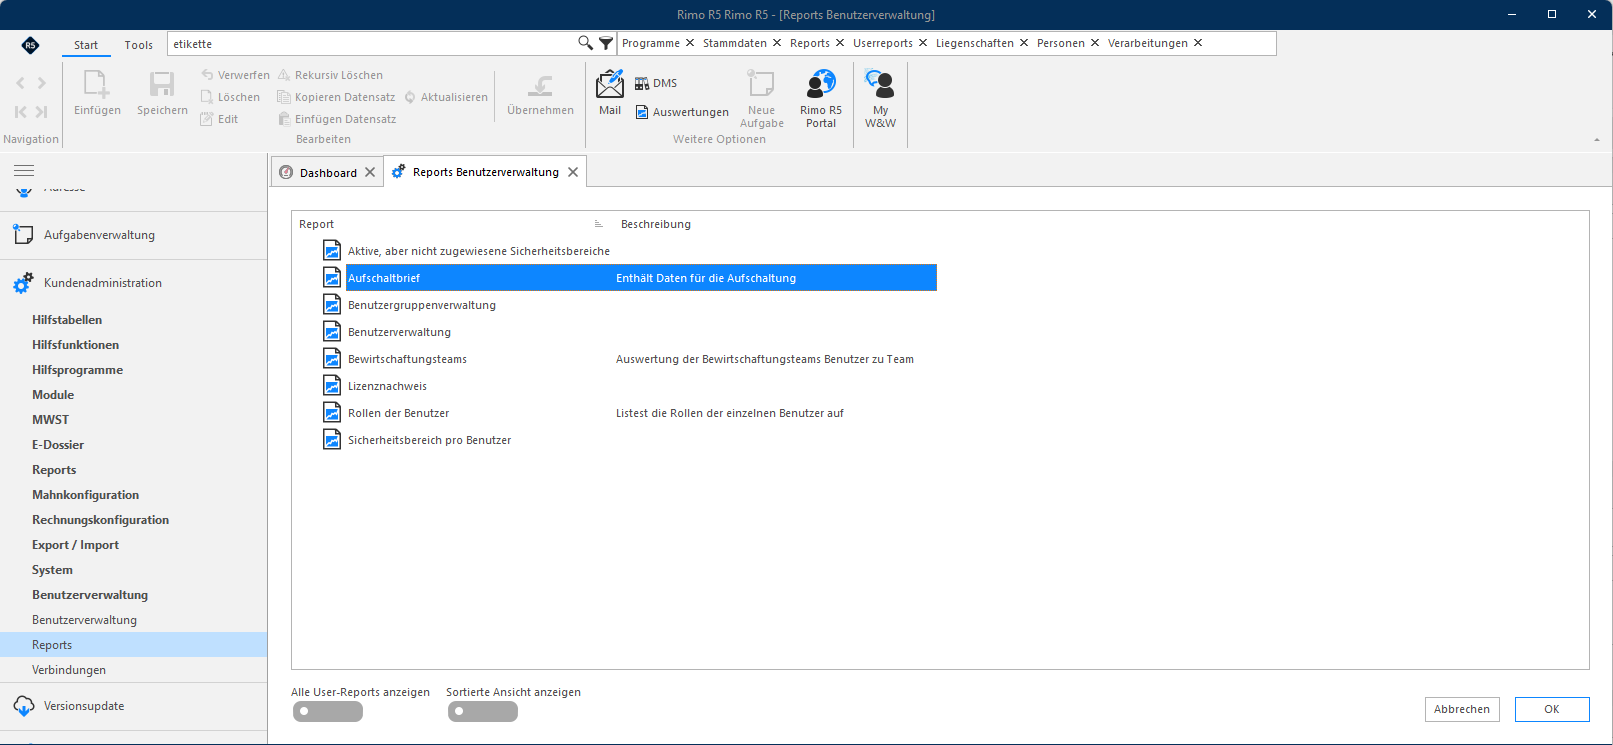Open the Aufgabenverwaltung sidebar section
The width and height of the screenshot is (1613, 745).
tap(134, 235)
